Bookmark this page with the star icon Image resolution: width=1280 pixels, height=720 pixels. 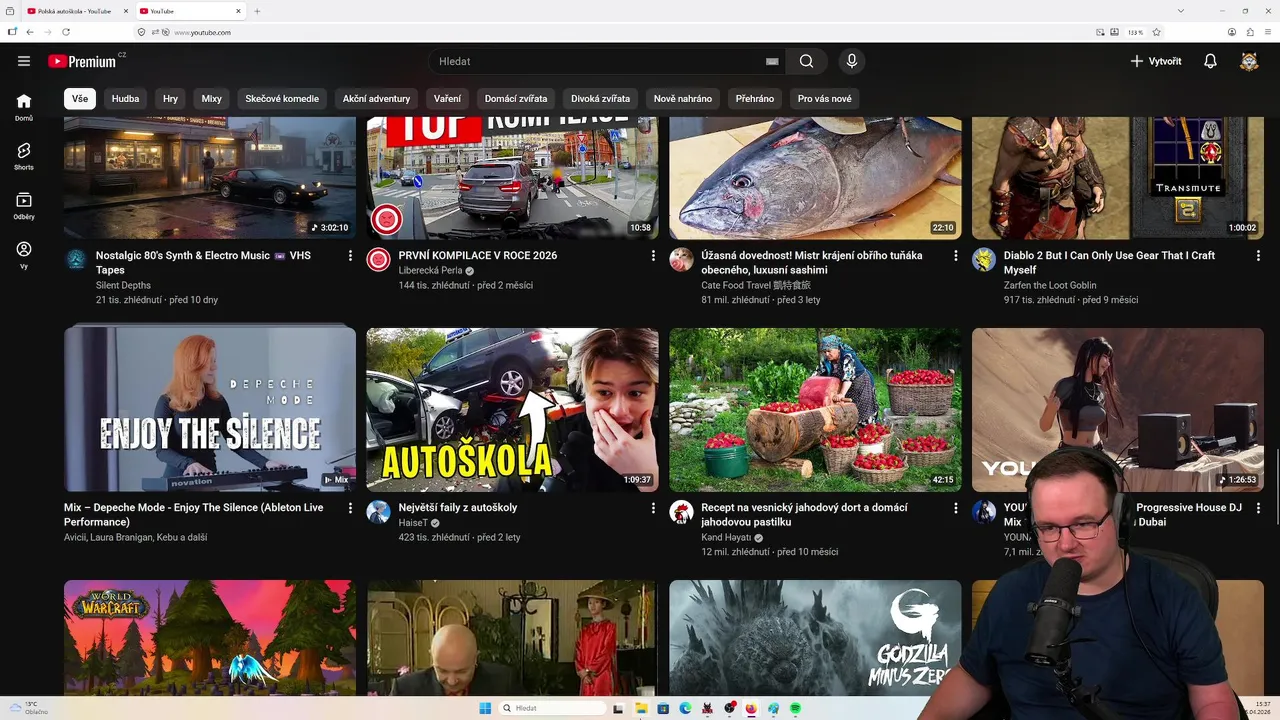pos(1157,32)
